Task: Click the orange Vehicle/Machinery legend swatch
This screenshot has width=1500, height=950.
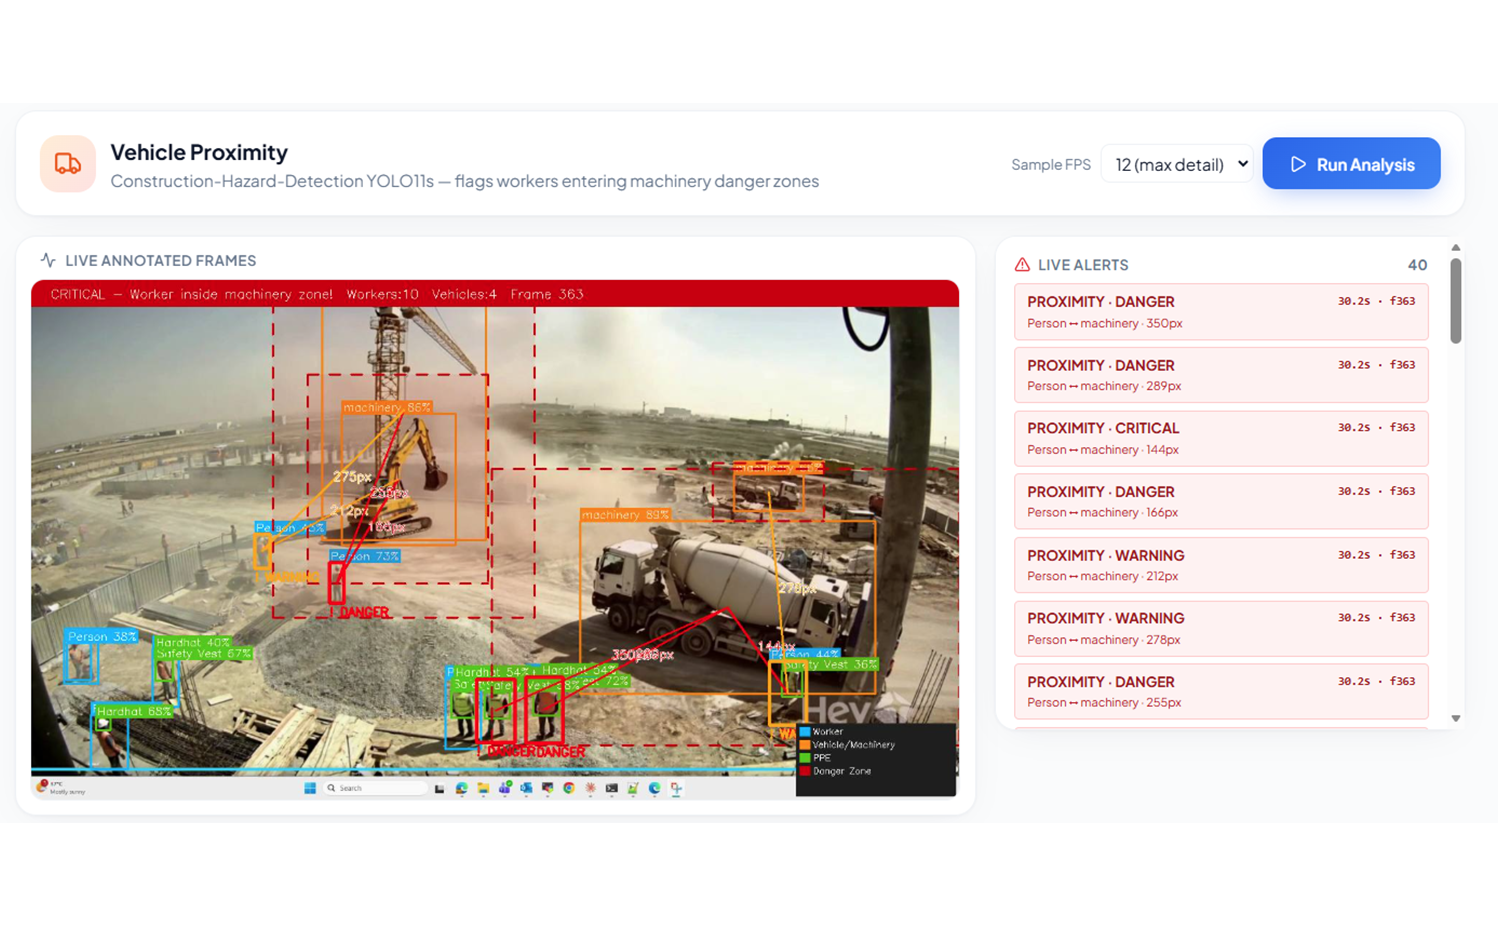Action: [805, 745]
